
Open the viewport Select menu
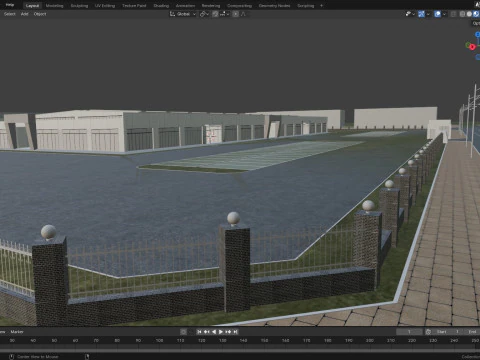tap(10, 14)
